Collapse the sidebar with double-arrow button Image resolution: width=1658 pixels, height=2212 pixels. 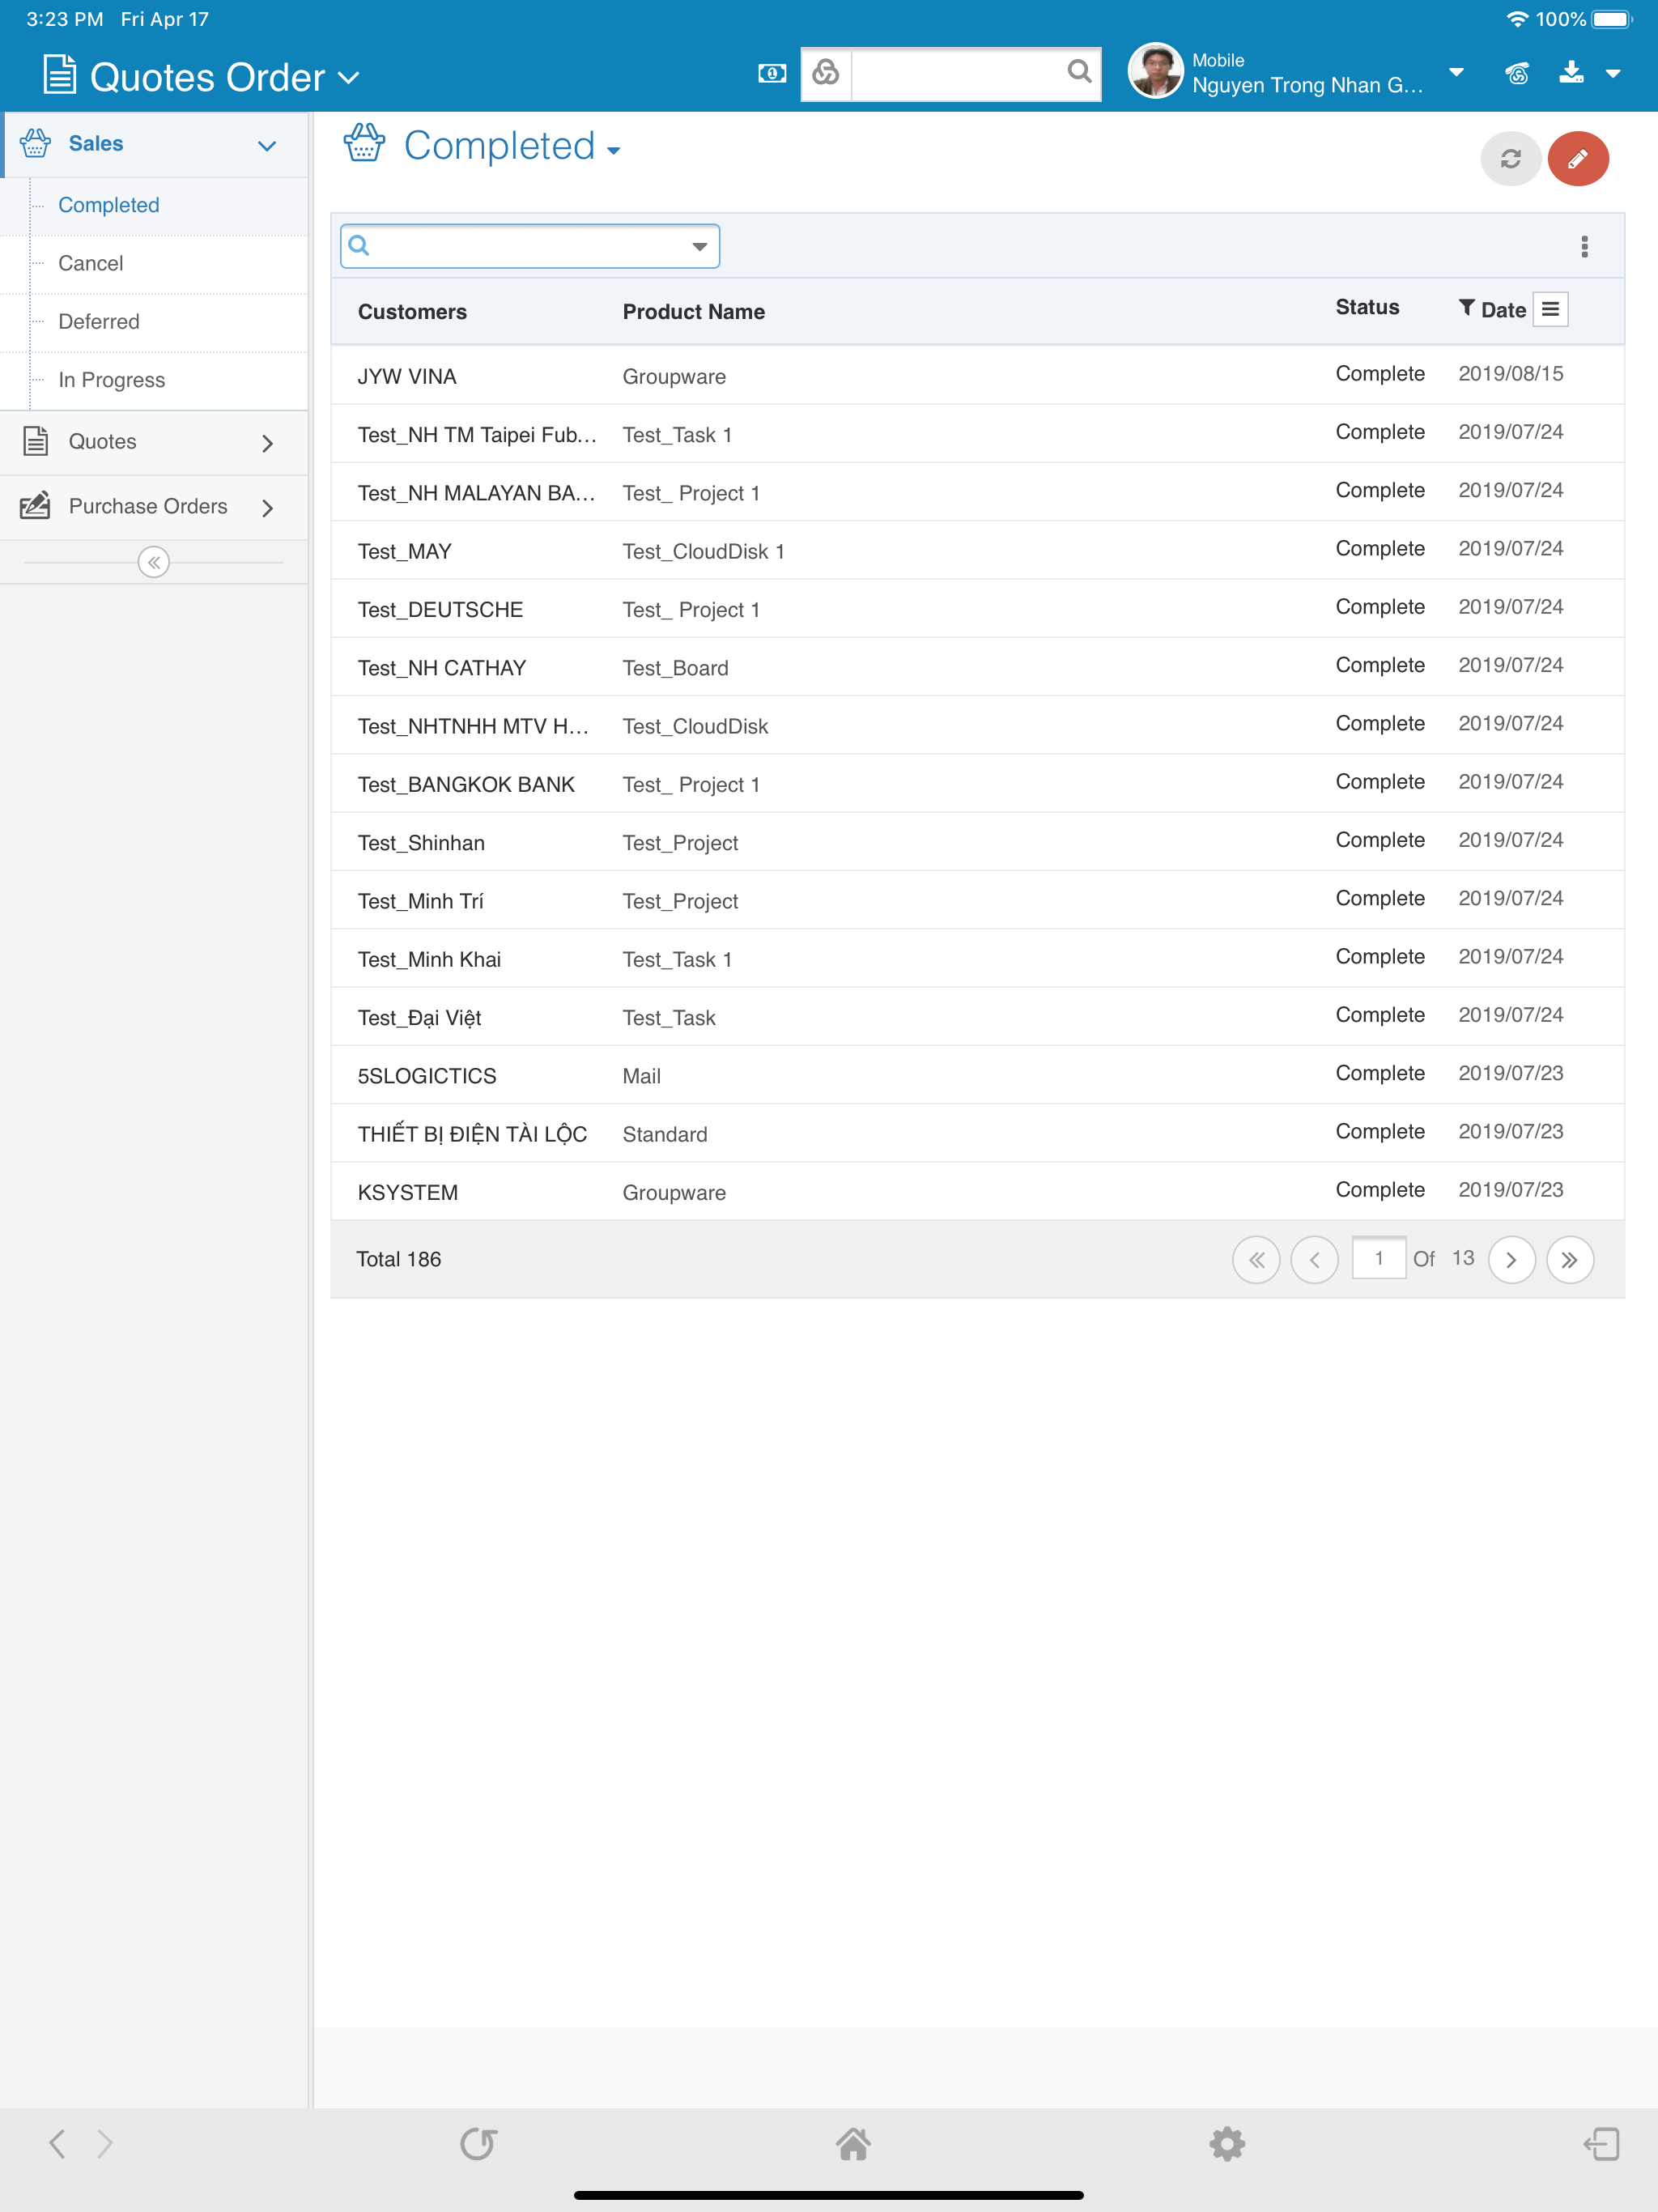tap(154, 563)
